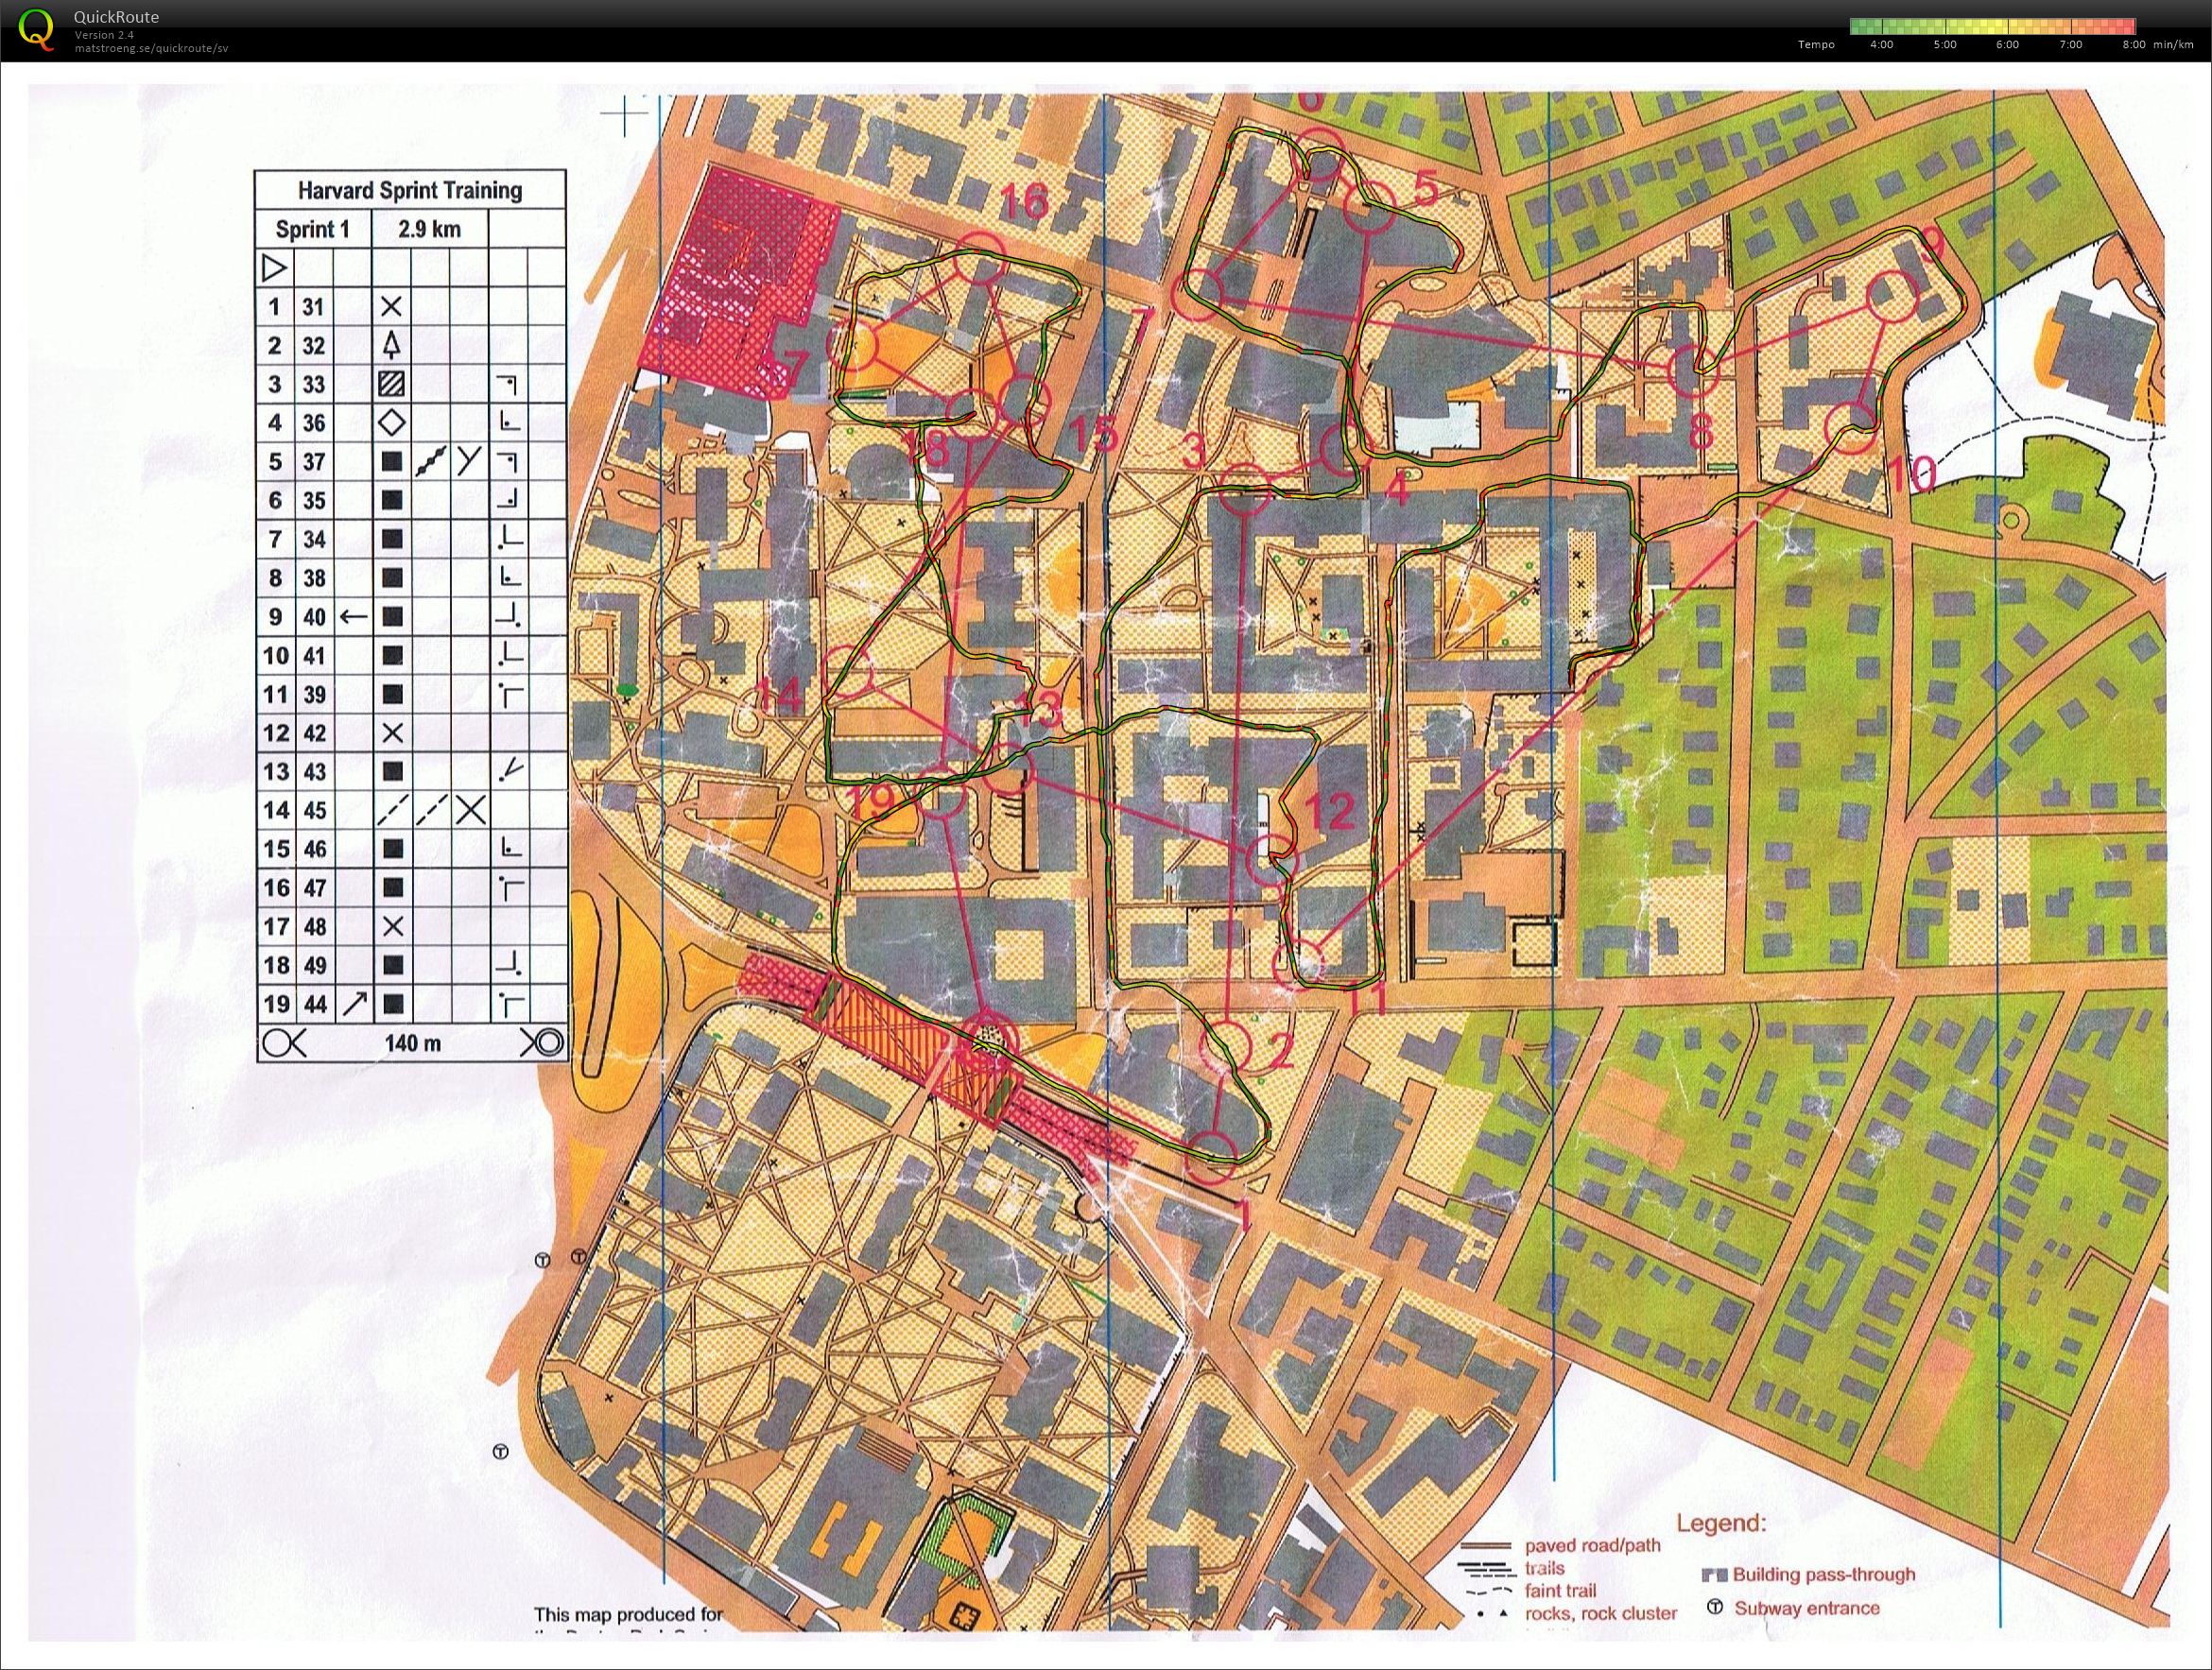This screenshot has height=1670, width=2212.
Task: Click the 7:00 tempo scale value
Action: (x=2071, y=45)
